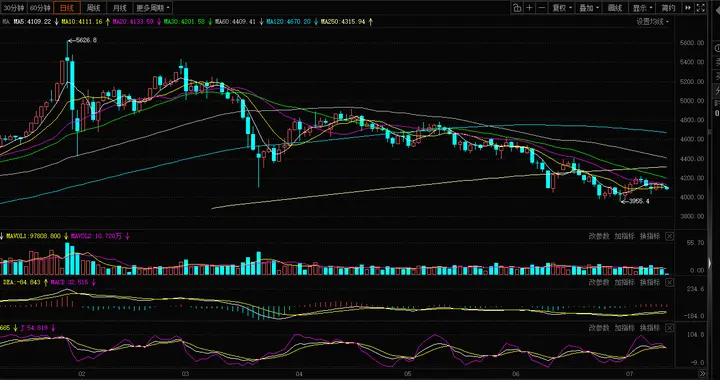Image resolution: width=720 pixels, height=380 pixels.
Task: Open the 叠加 overlay dropdown
Action: pos(589,8)
